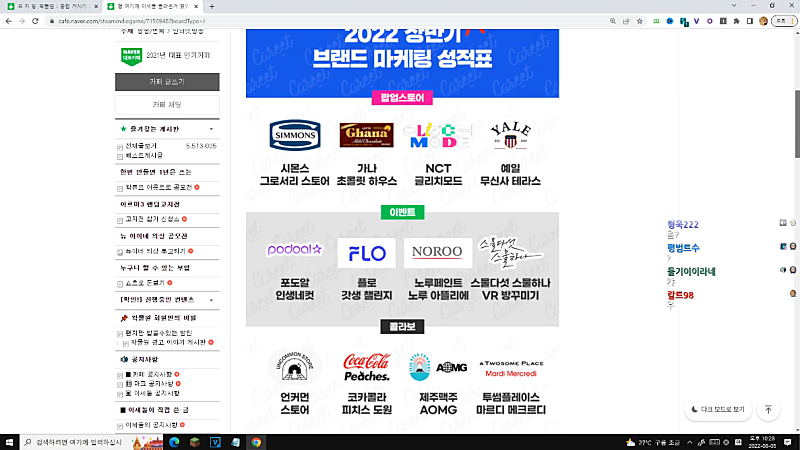The width and height of the screenshot is (800, 450).
Task: Click the Yale logo image
Action: click(510, 135)
